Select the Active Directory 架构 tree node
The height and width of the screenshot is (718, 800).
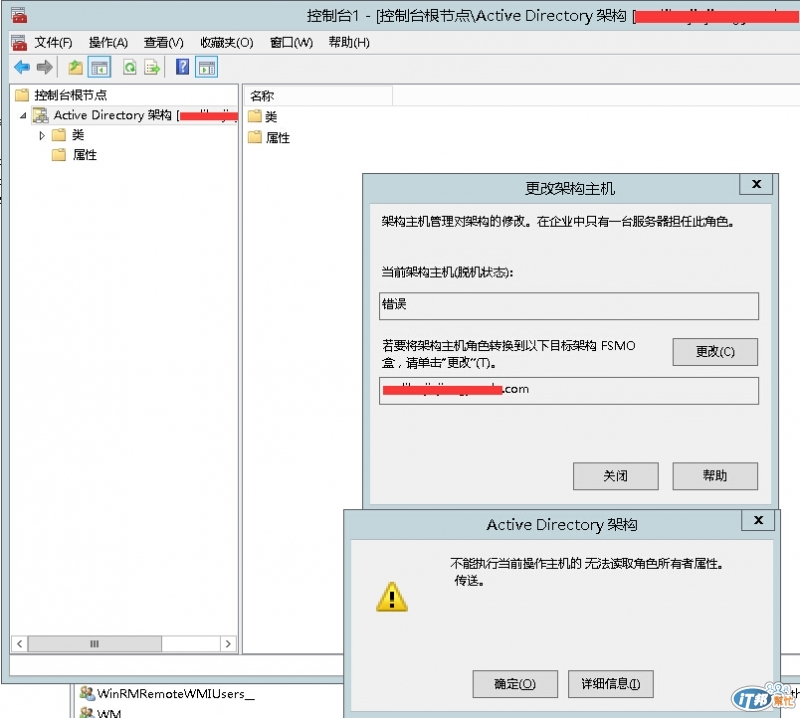(x=135, y=115)
